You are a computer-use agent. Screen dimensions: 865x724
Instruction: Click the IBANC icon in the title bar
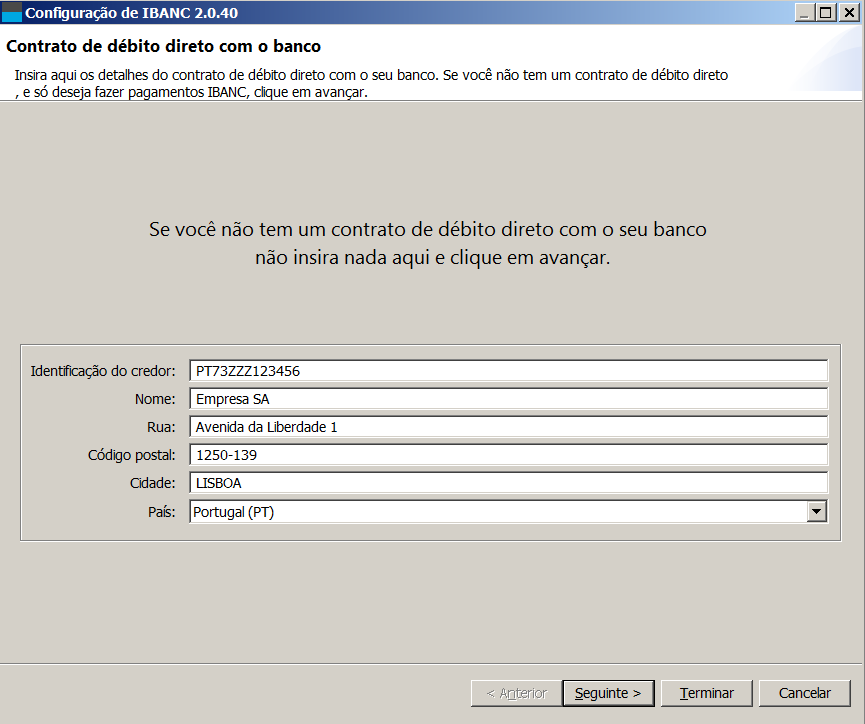tap(12, 13)
